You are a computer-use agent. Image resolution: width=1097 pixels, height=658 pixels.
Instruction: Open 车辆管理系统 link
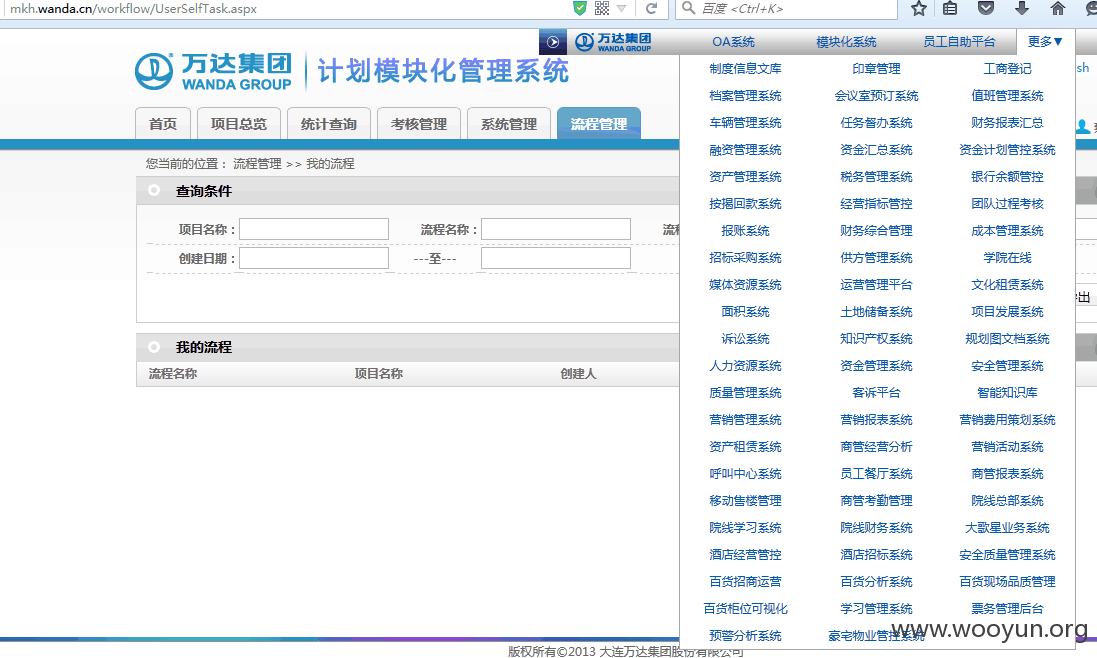pyautogui.click(x=745, y=123)
